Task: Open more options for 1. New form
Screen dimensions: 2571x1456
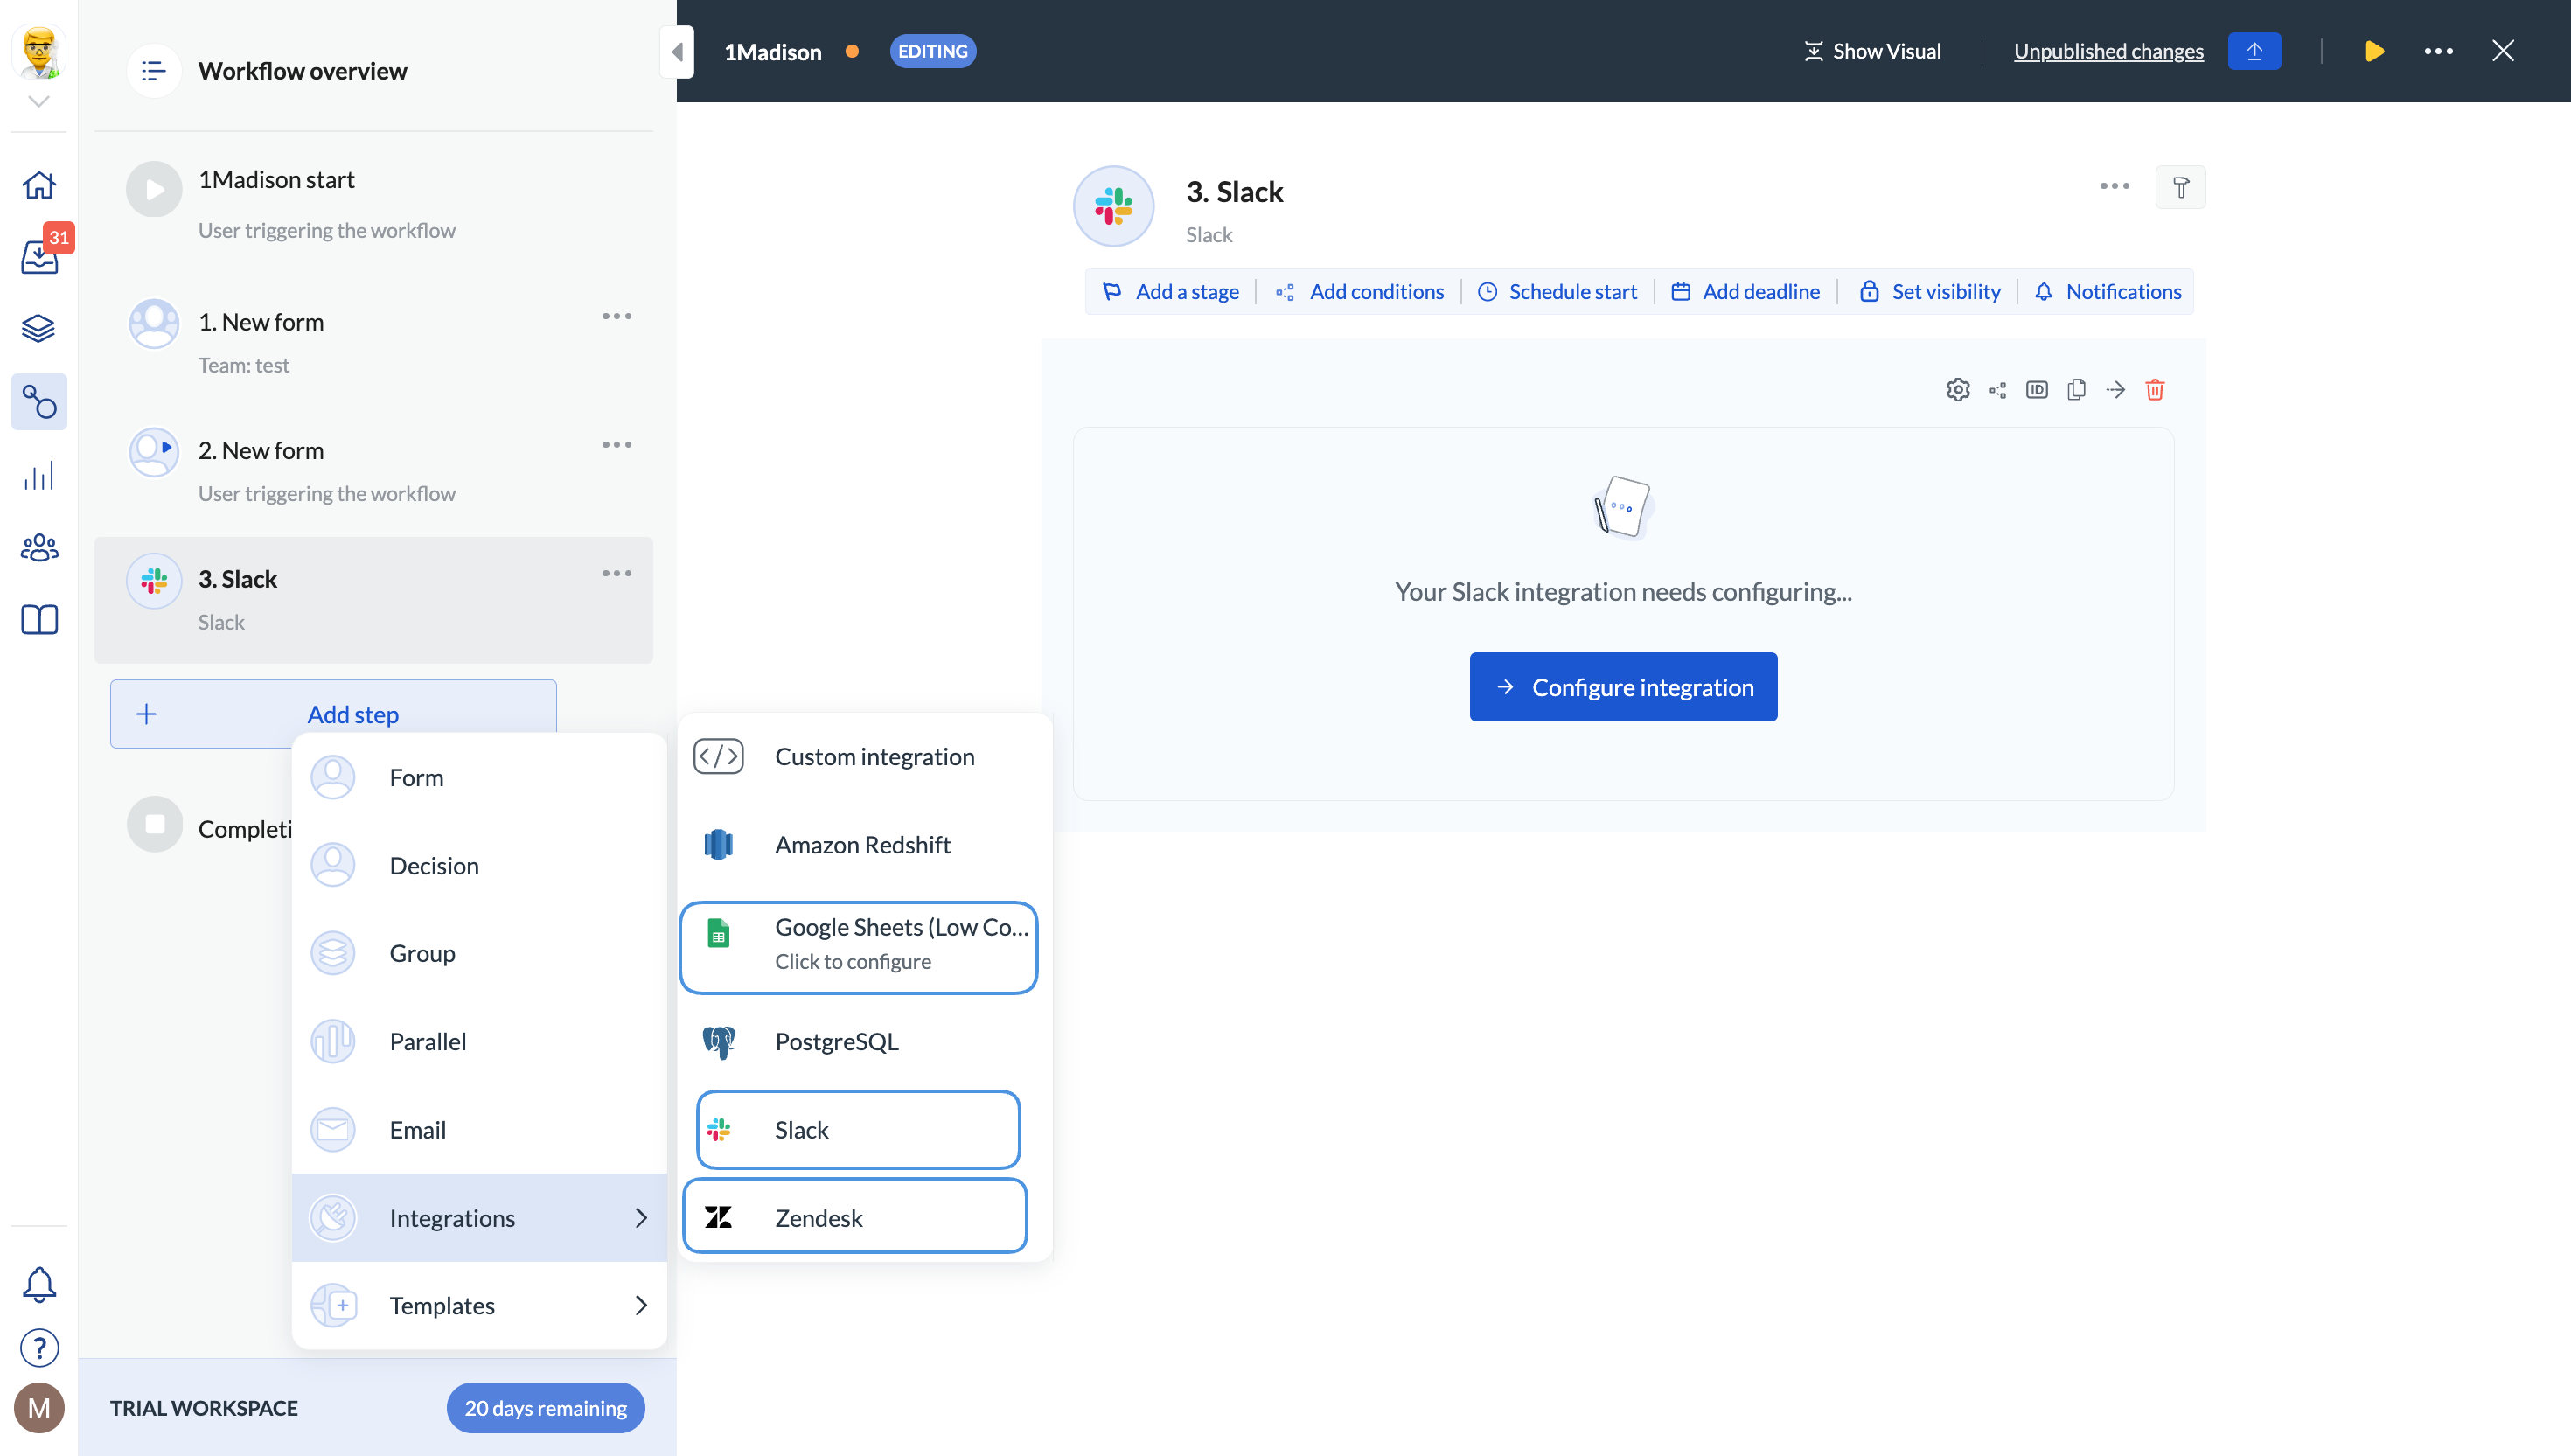Action: [617, 316]
